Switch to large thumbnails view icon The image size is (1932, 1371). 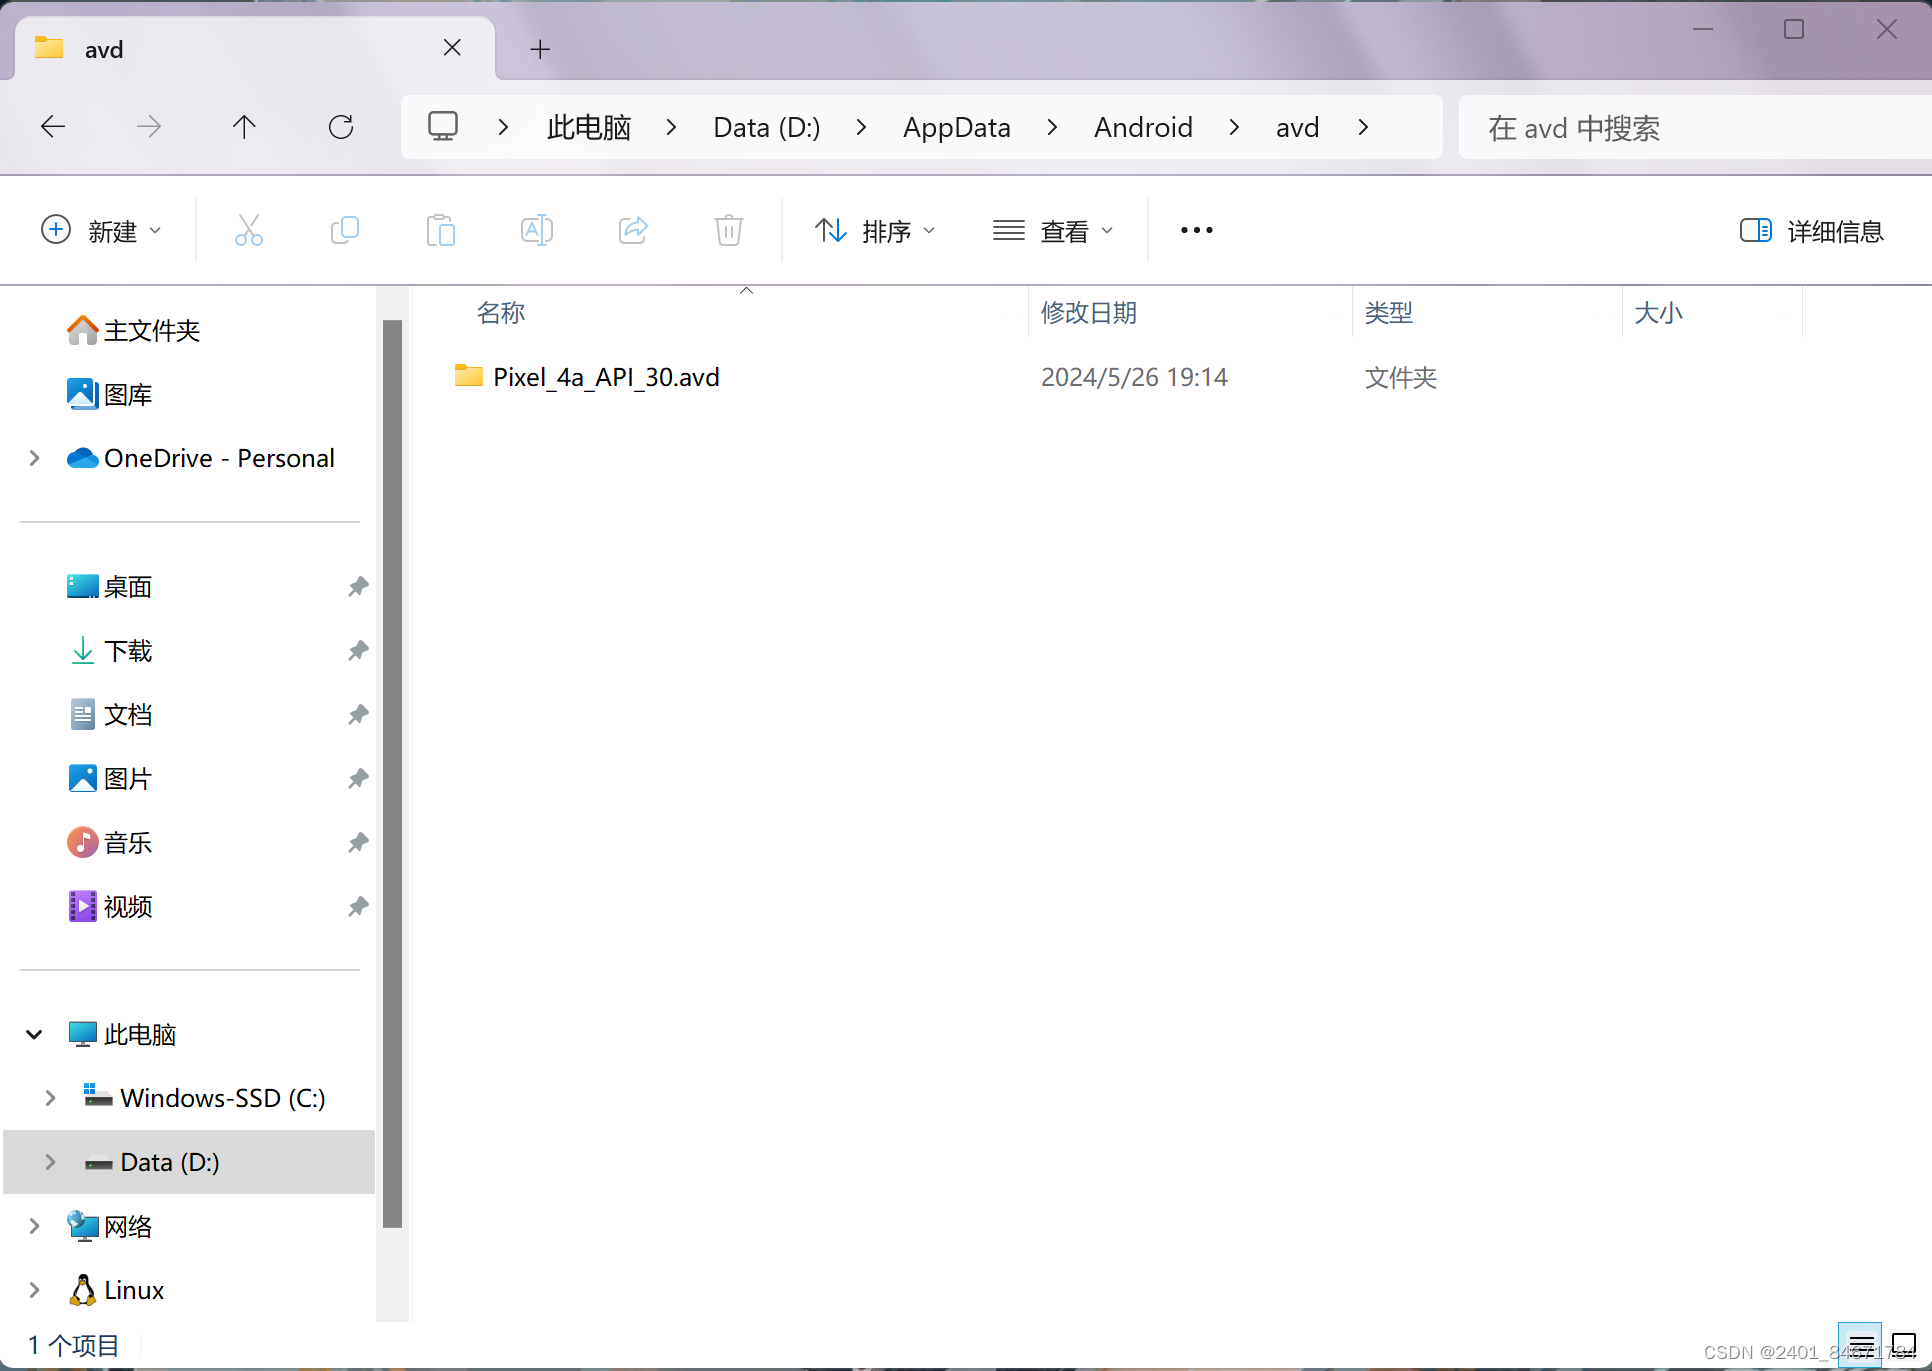(x=1903, y=1344)
